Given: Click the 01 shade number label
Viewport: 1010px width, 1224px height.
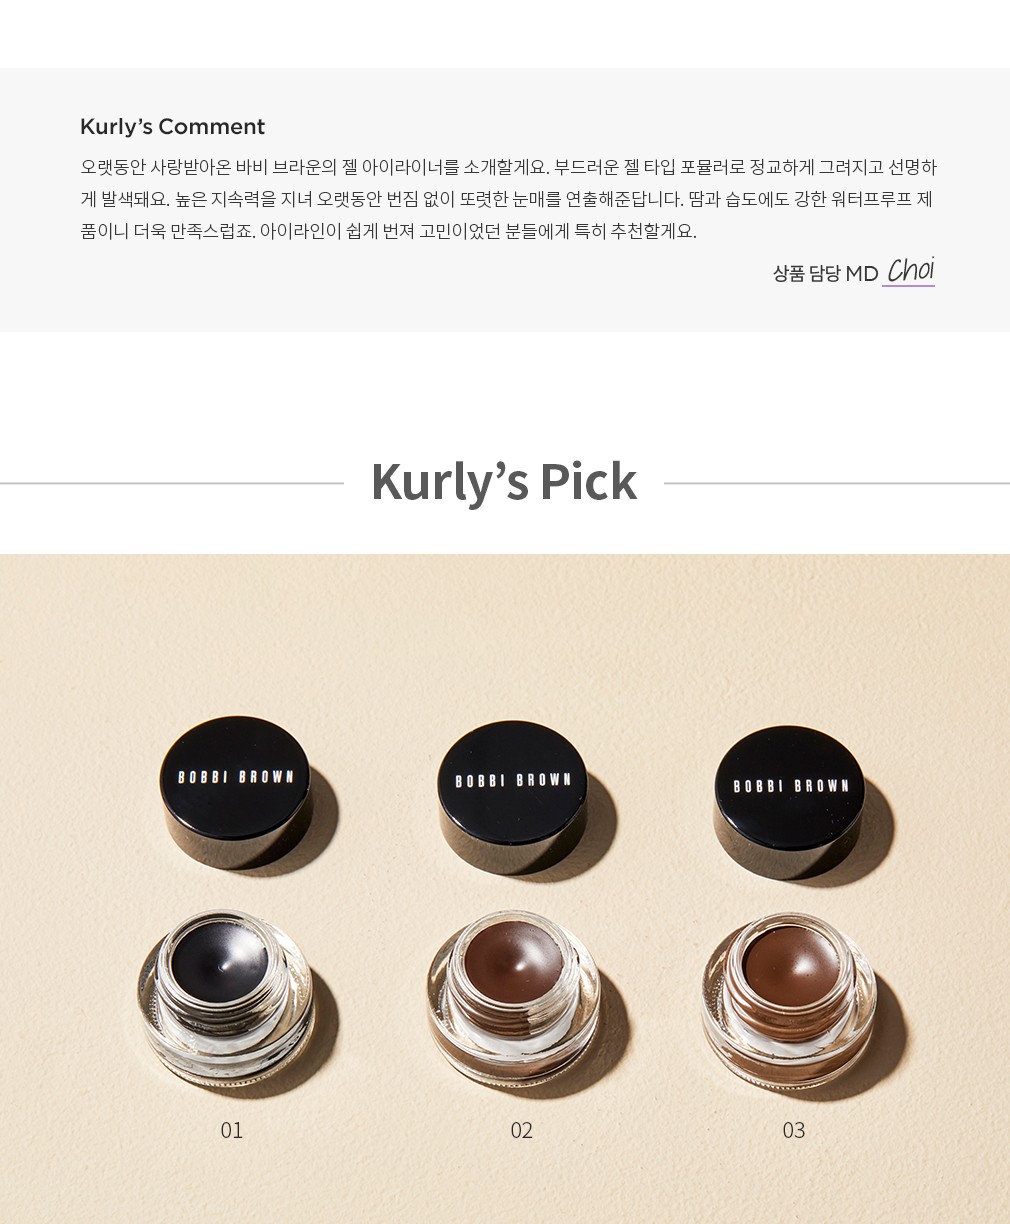Looking at the screenshot, I should click(x=231, y=1130).
